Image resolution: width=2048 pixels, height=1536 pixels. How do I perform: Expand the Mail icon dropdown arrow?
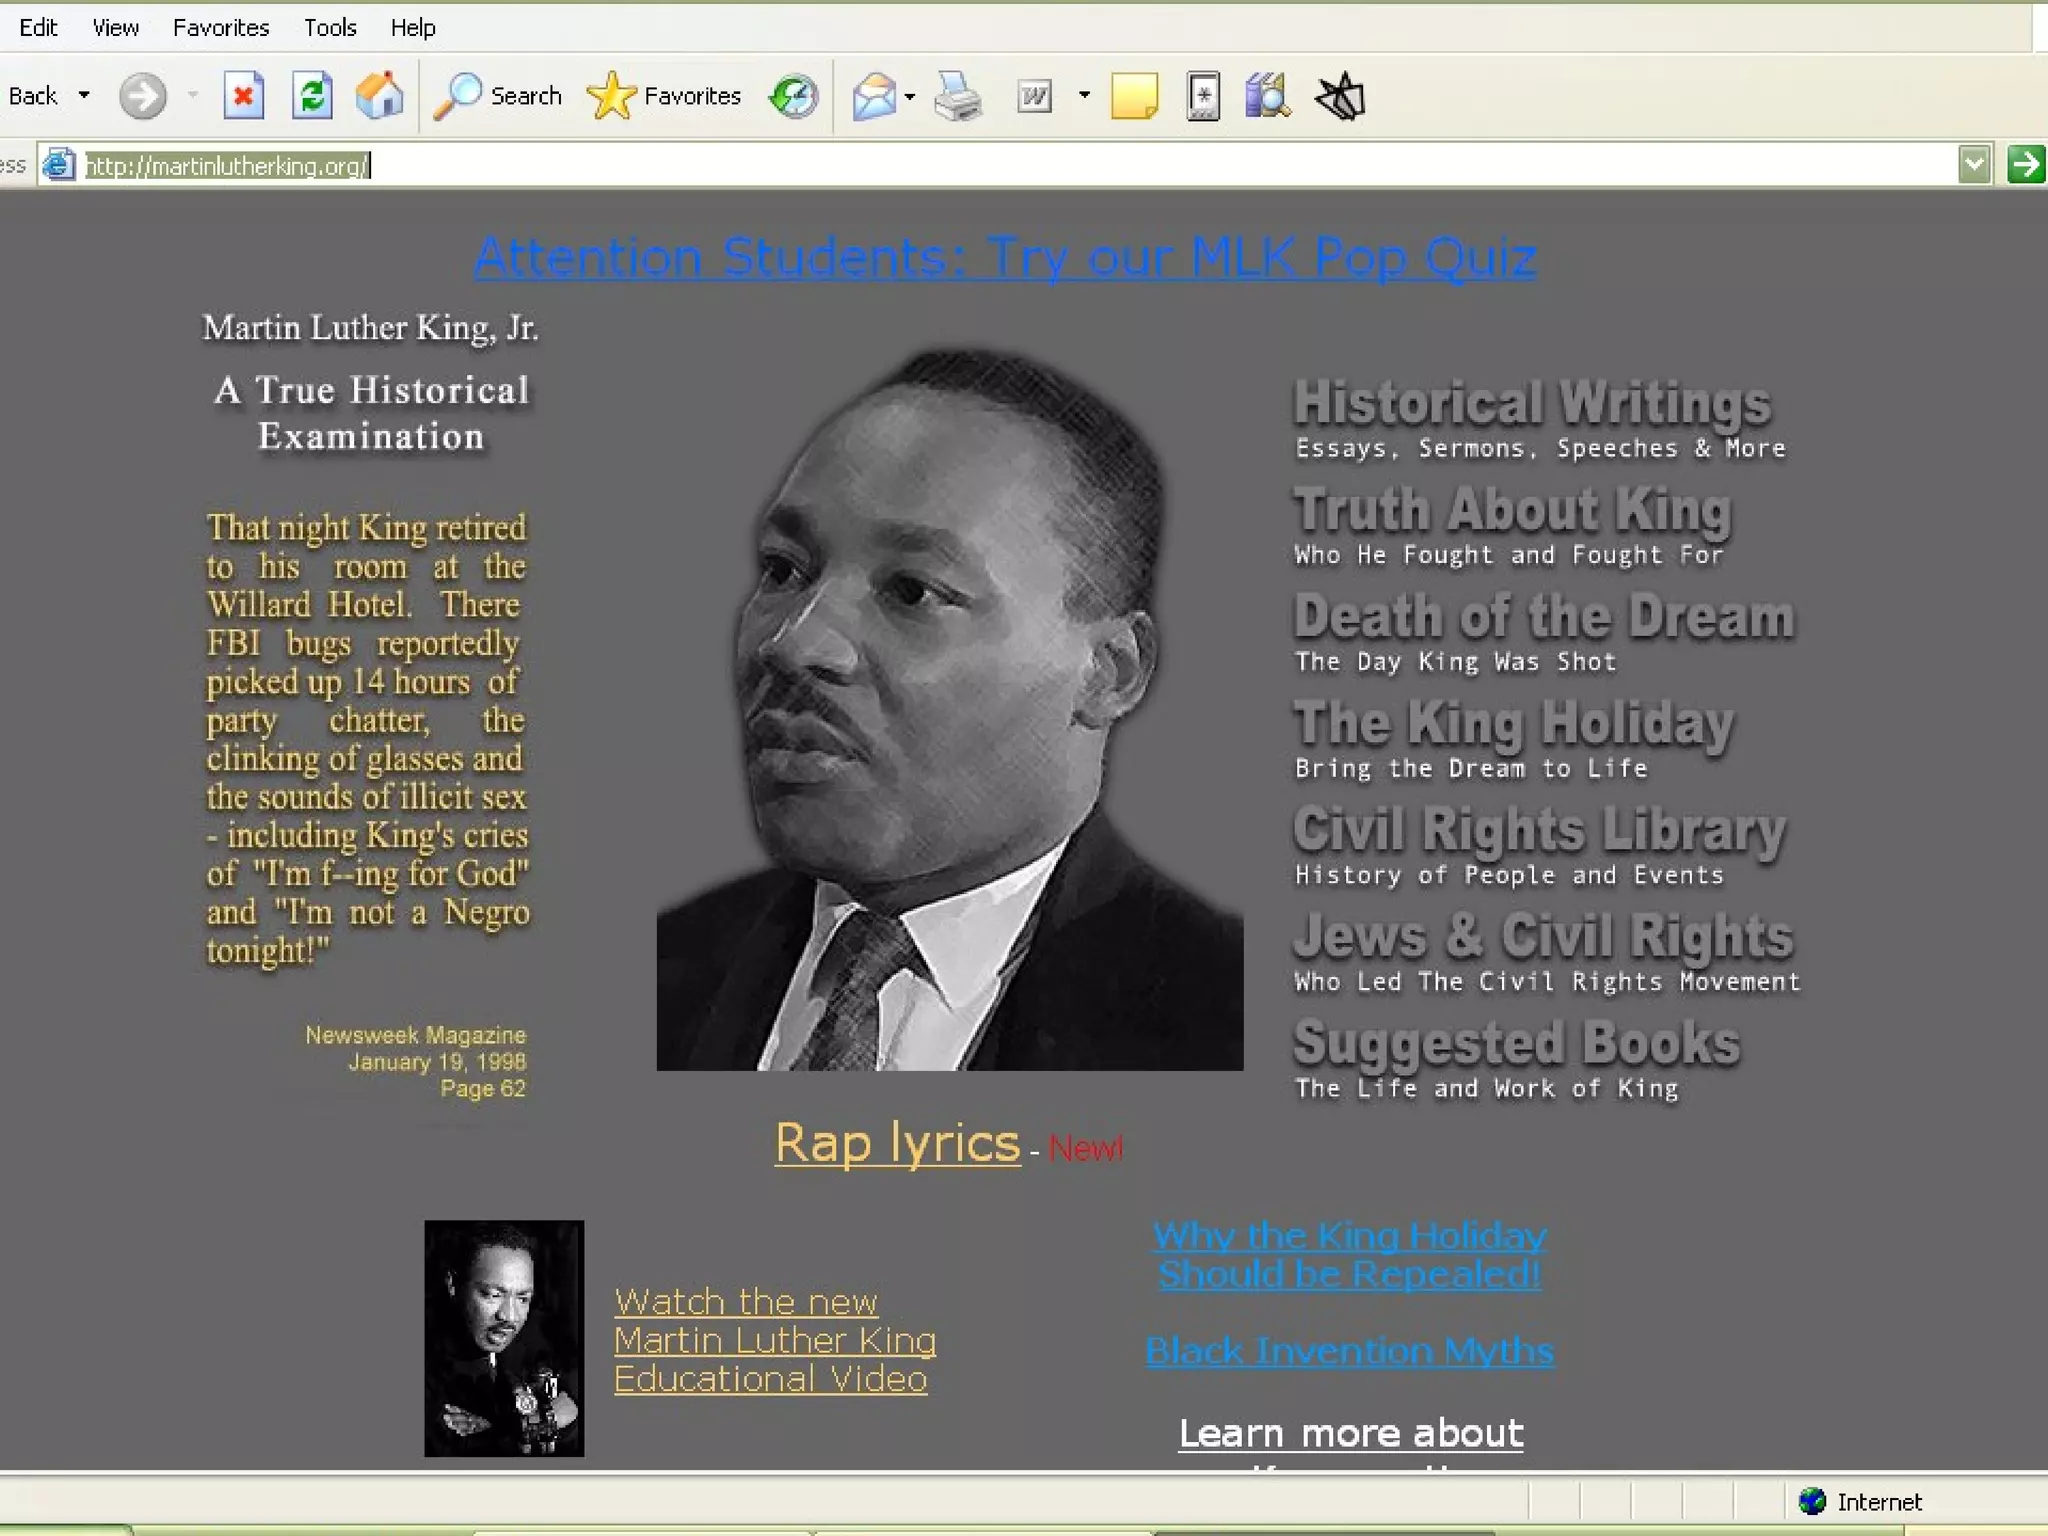coord(910,96)
